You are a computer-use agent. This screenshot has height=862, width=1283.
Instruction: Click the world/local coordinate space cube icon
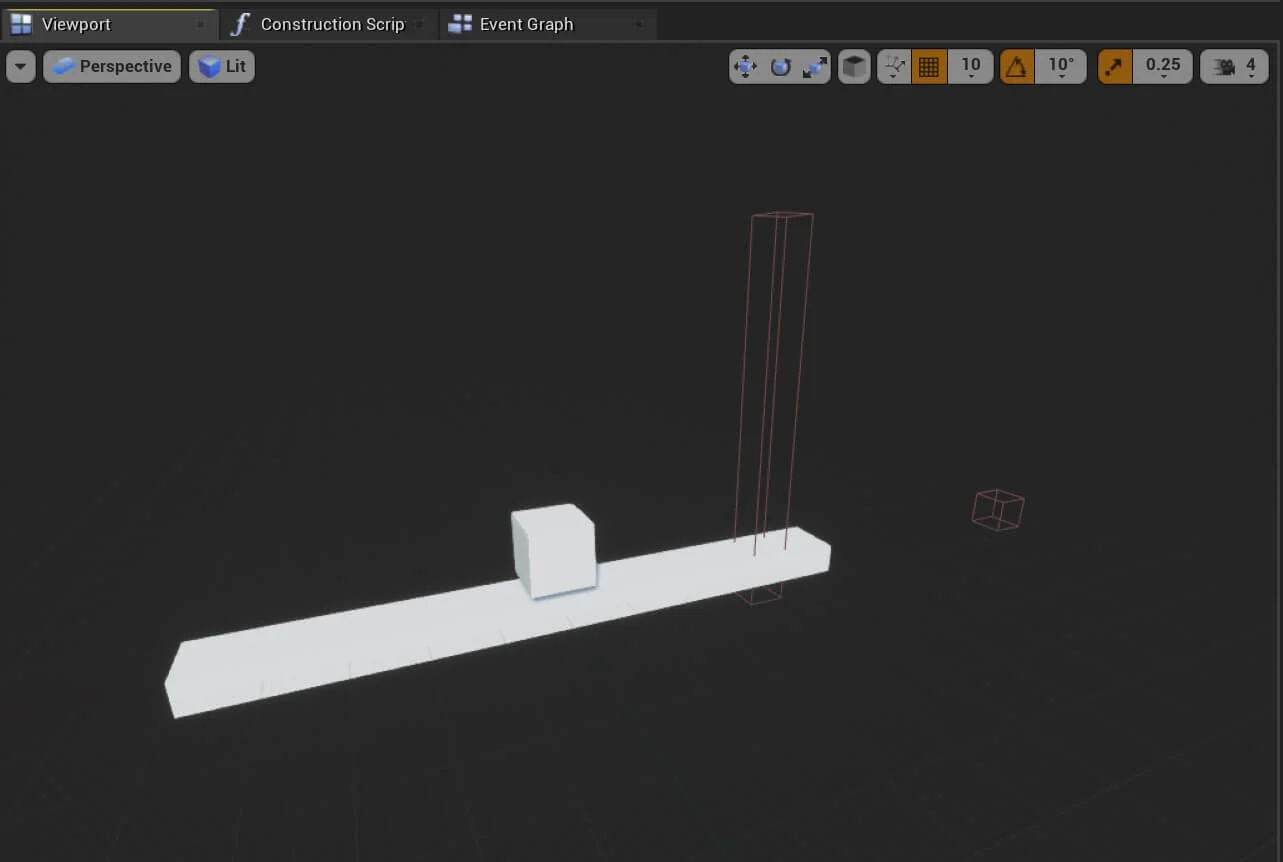tap(854, 67)
